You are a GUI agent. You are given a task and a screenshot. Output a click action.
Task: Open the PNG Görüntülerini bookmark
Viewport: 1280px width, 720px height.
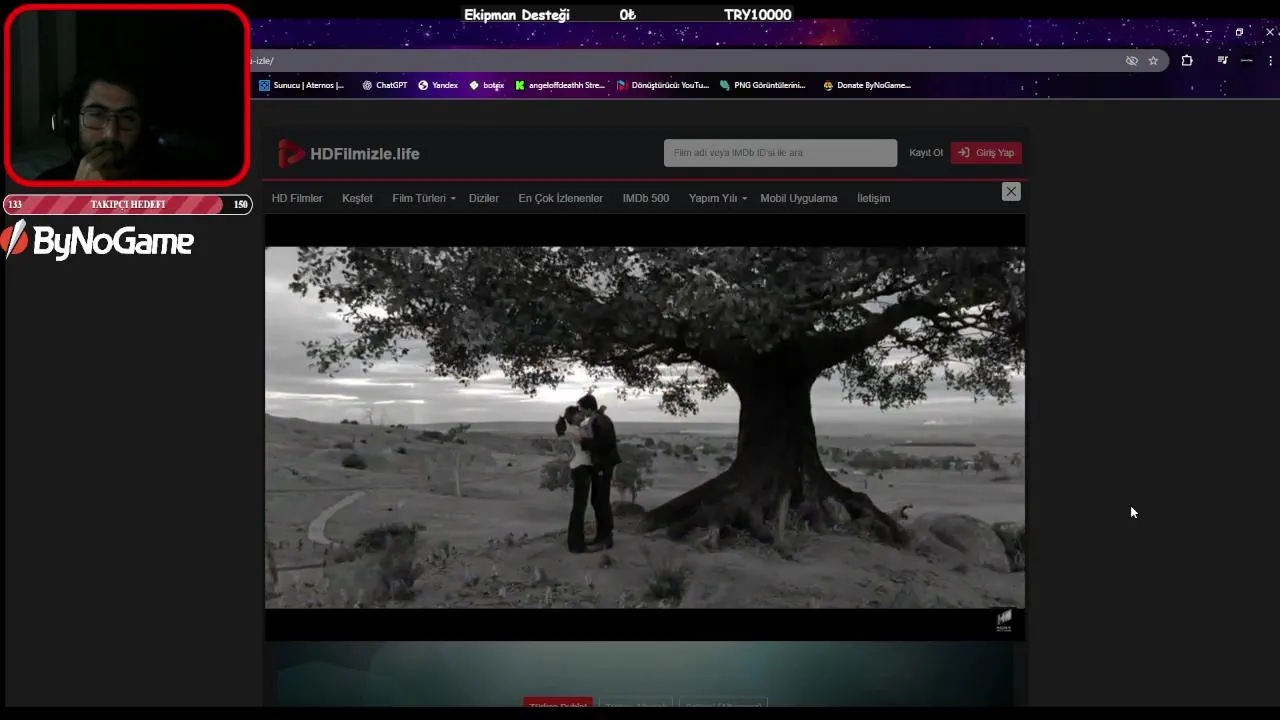[762, 85]
